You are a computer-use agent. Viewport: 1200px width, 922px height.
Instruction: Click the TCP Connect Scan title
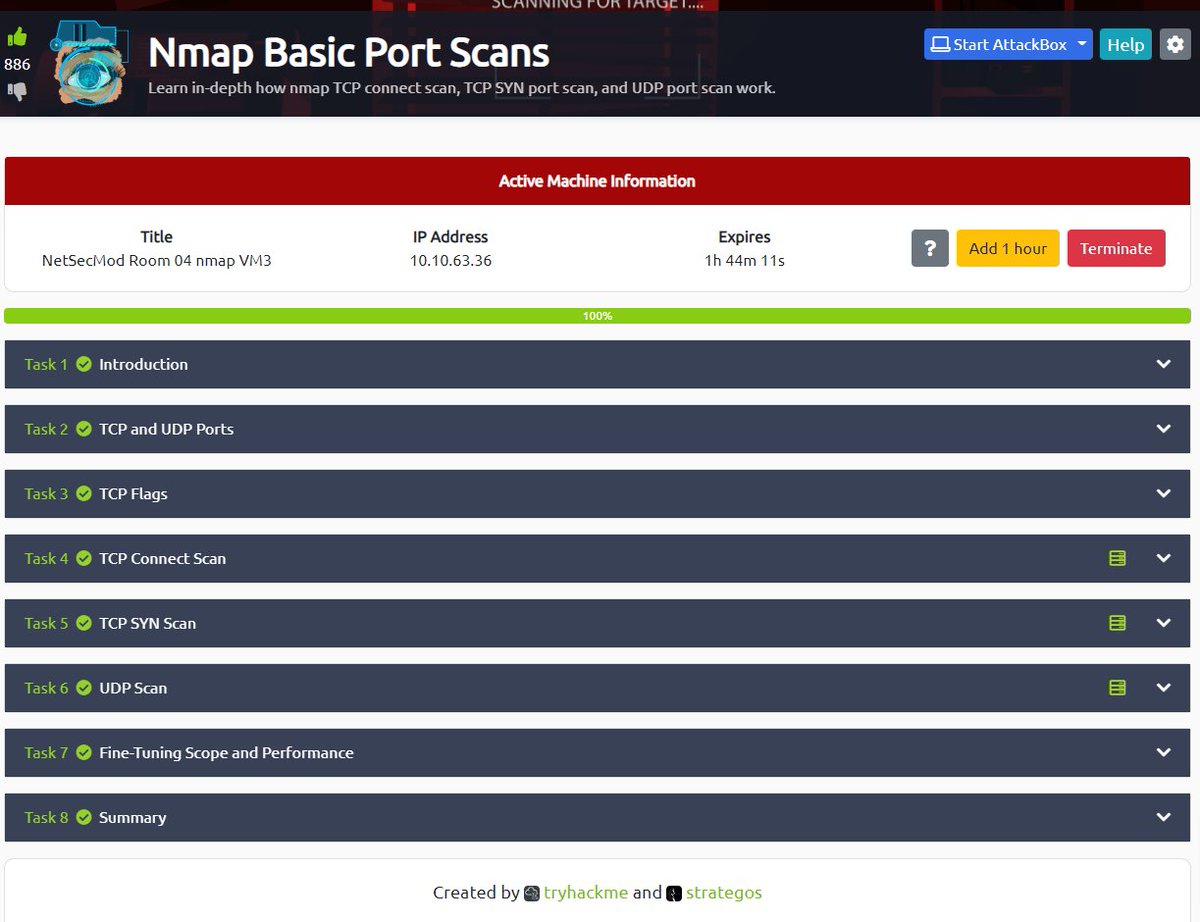click(x=162, y=559)
